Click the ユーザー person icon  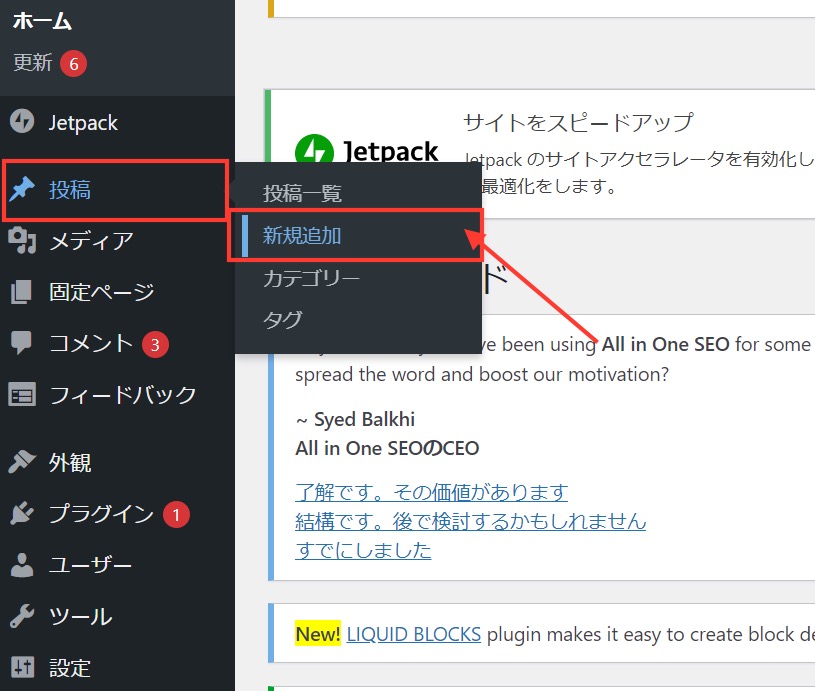tap(21, 565)
